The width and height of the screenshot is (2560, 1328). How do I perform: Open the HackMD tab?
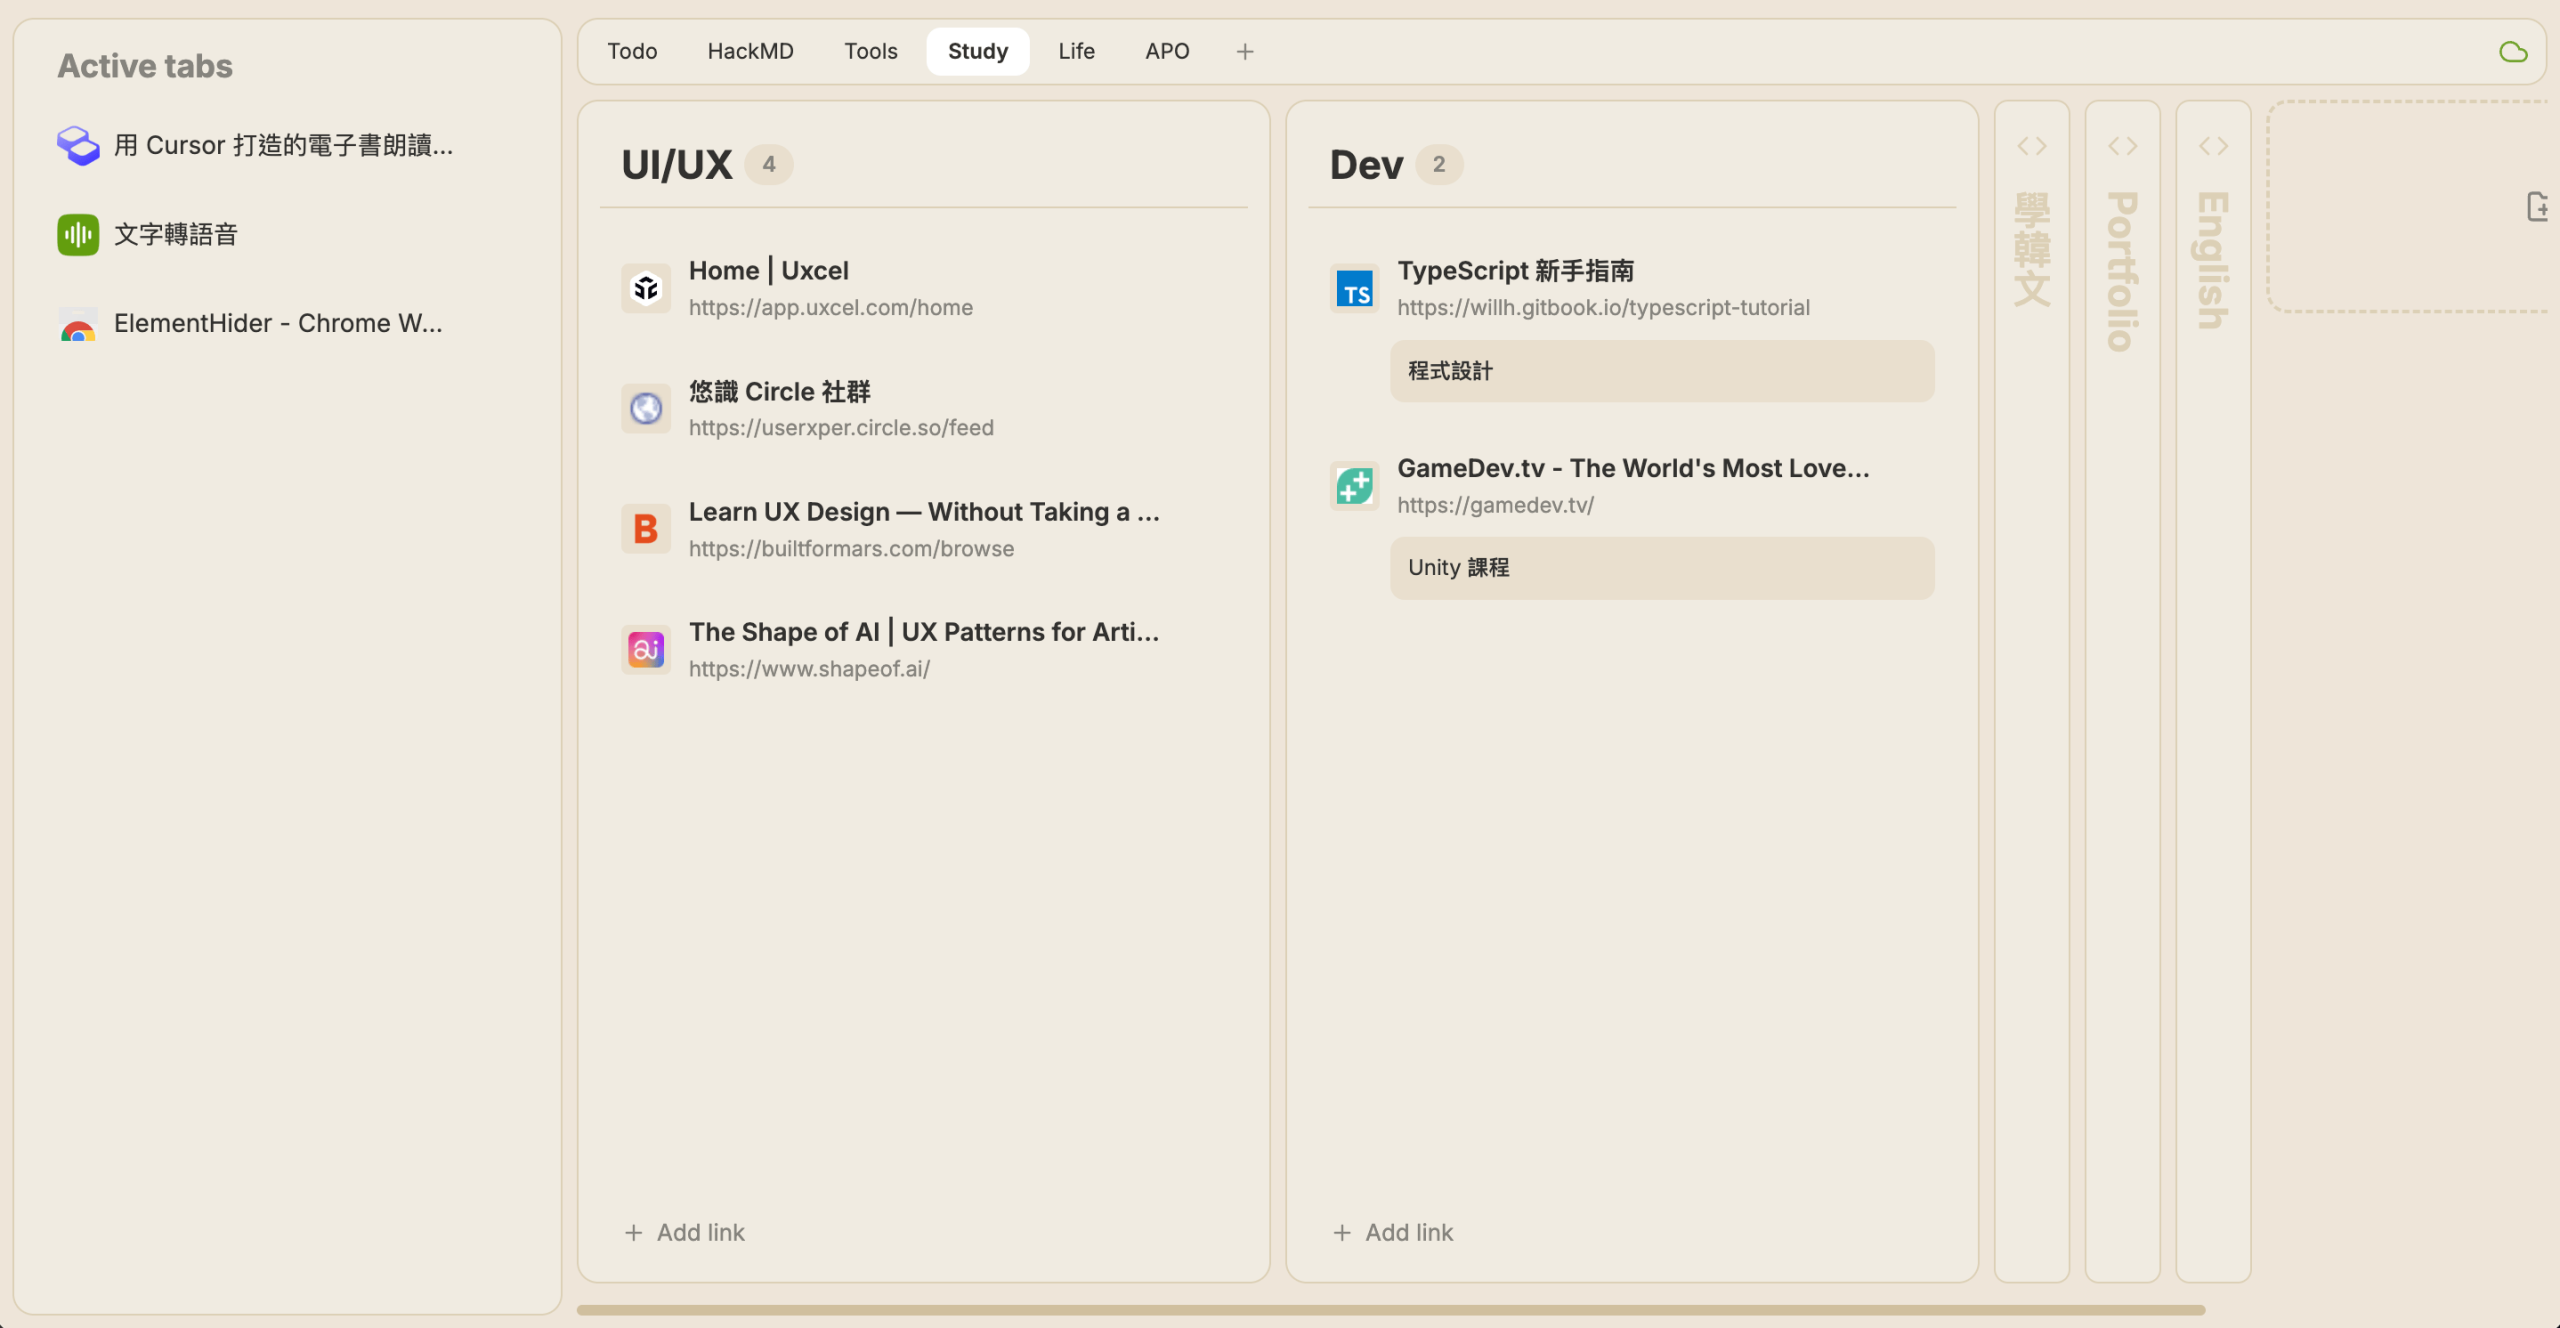(750, 52)
